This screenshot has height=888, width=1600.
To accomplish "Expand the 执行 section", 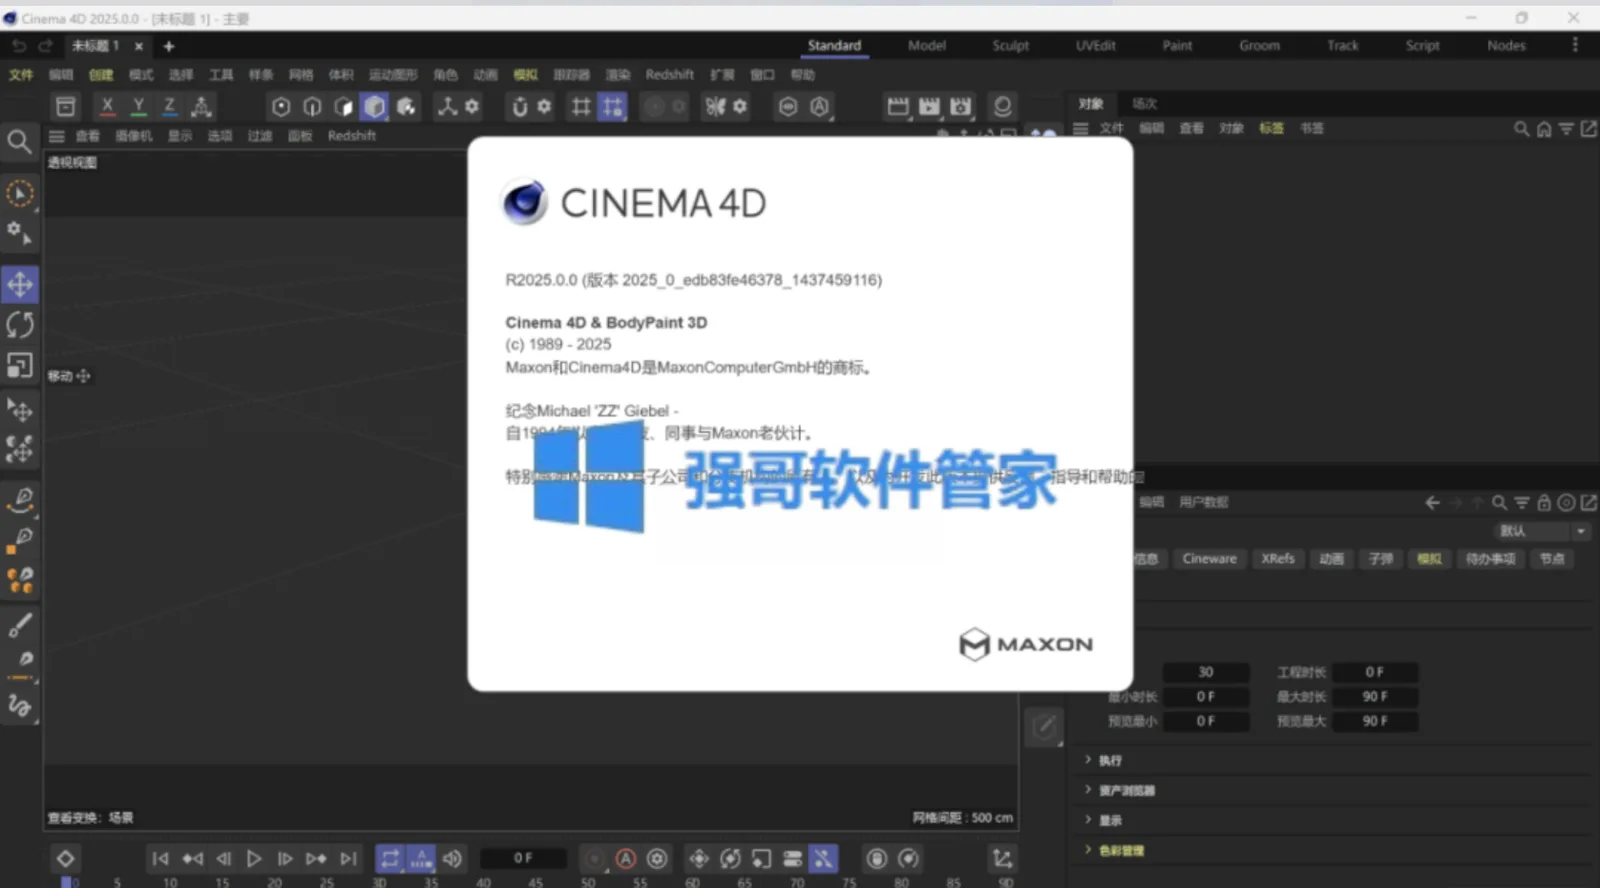I will click(1110, 761).
